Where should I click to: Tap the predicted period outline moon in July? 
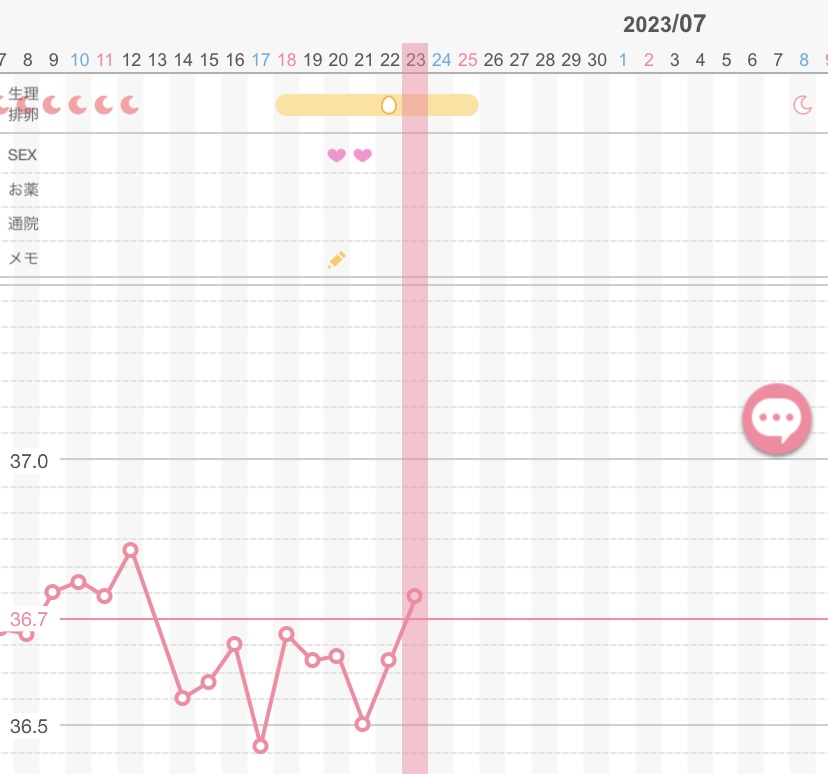point(803,105)
